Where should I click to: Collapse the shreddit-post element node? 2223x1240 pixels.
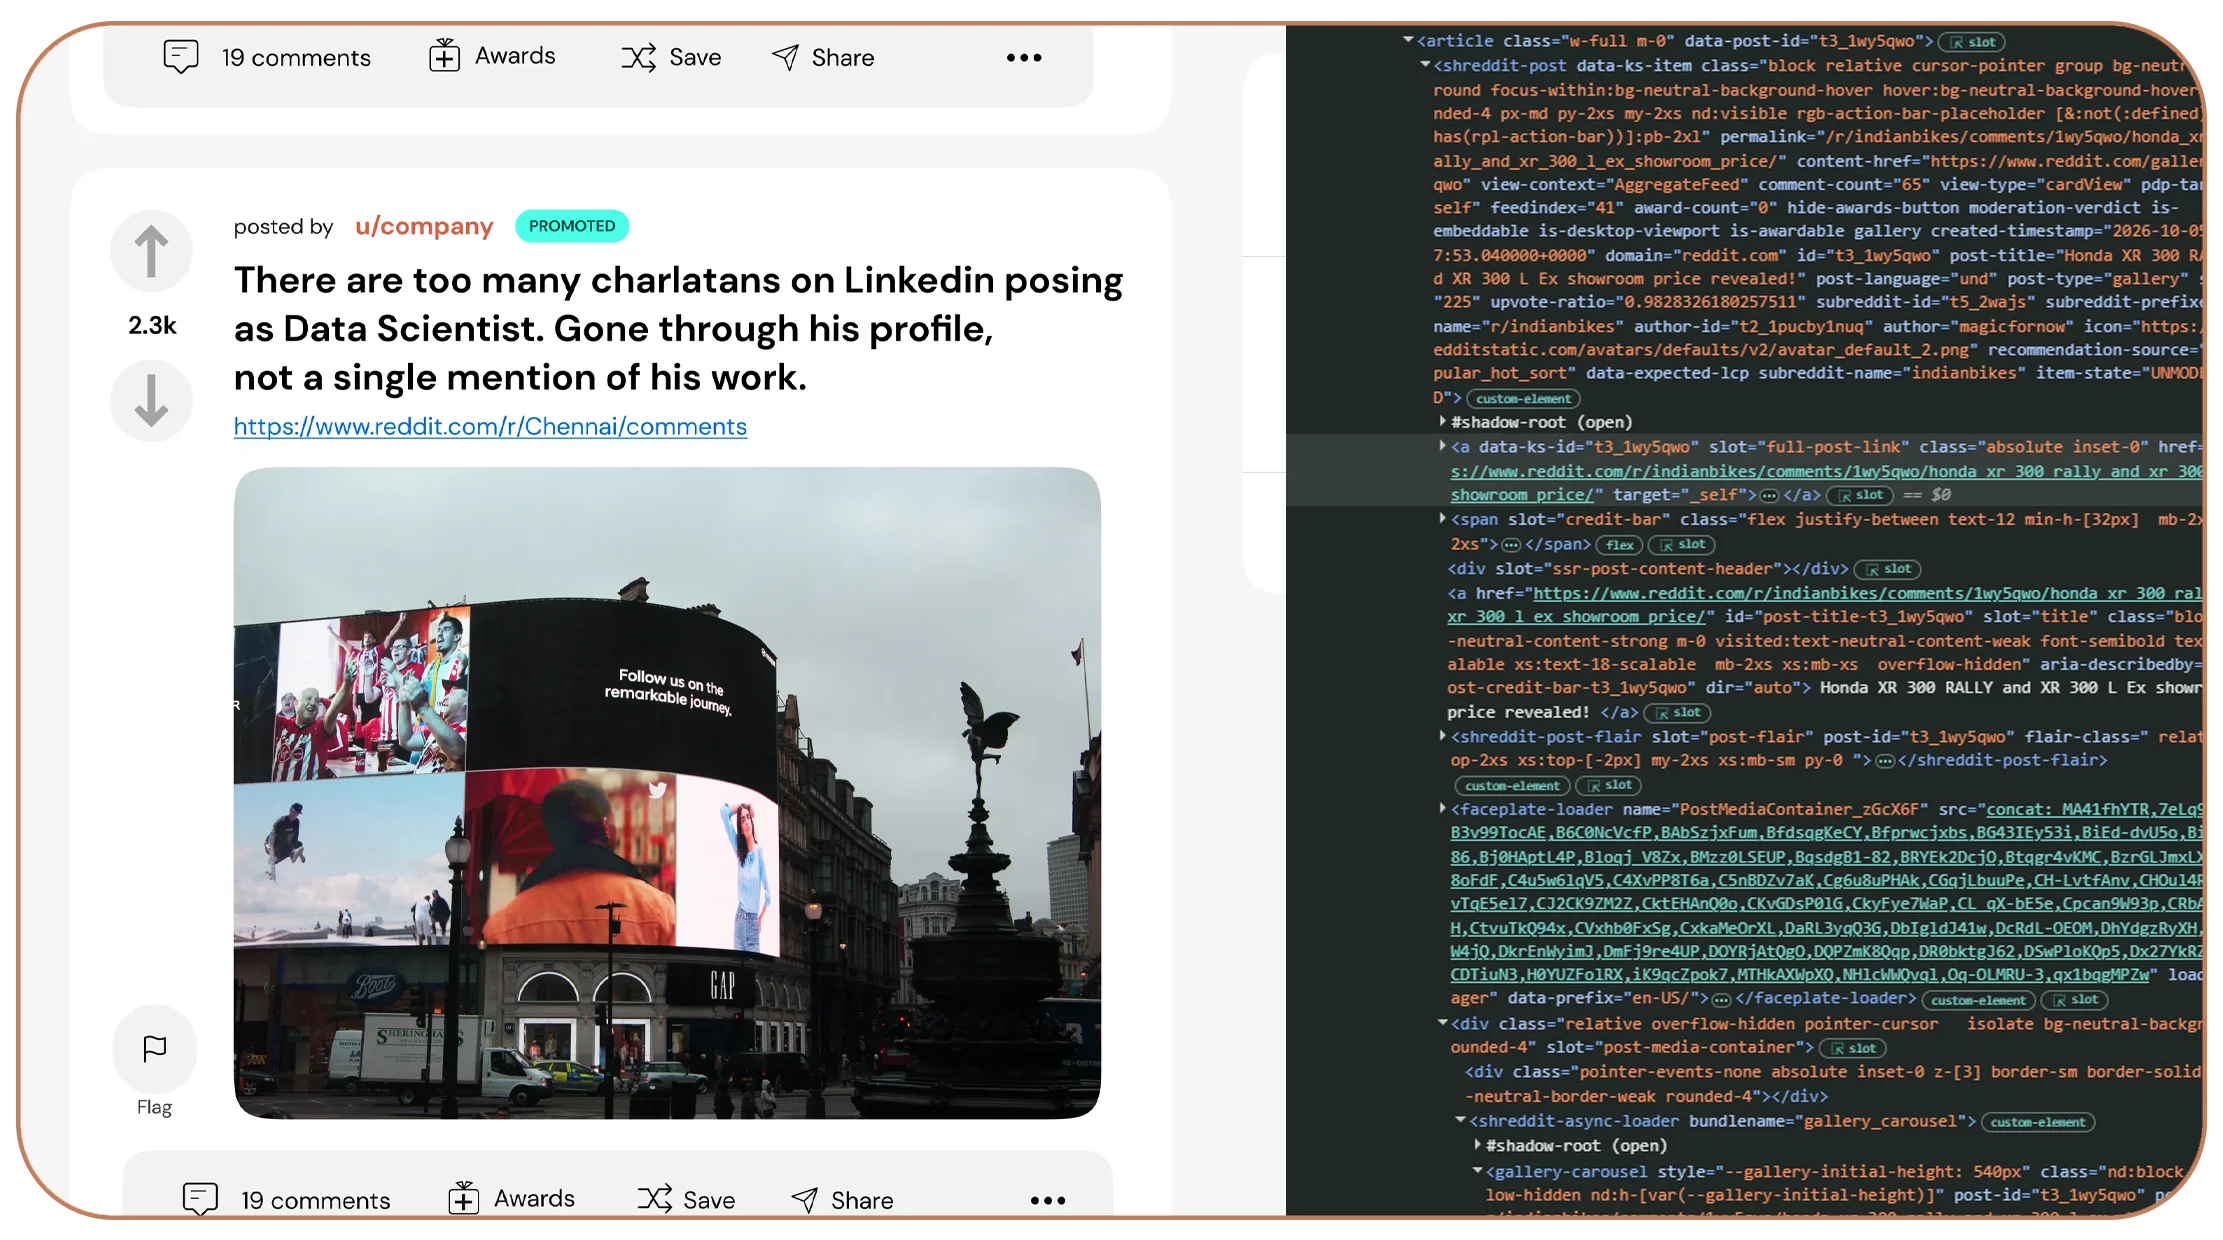[x=1425, y=65]
